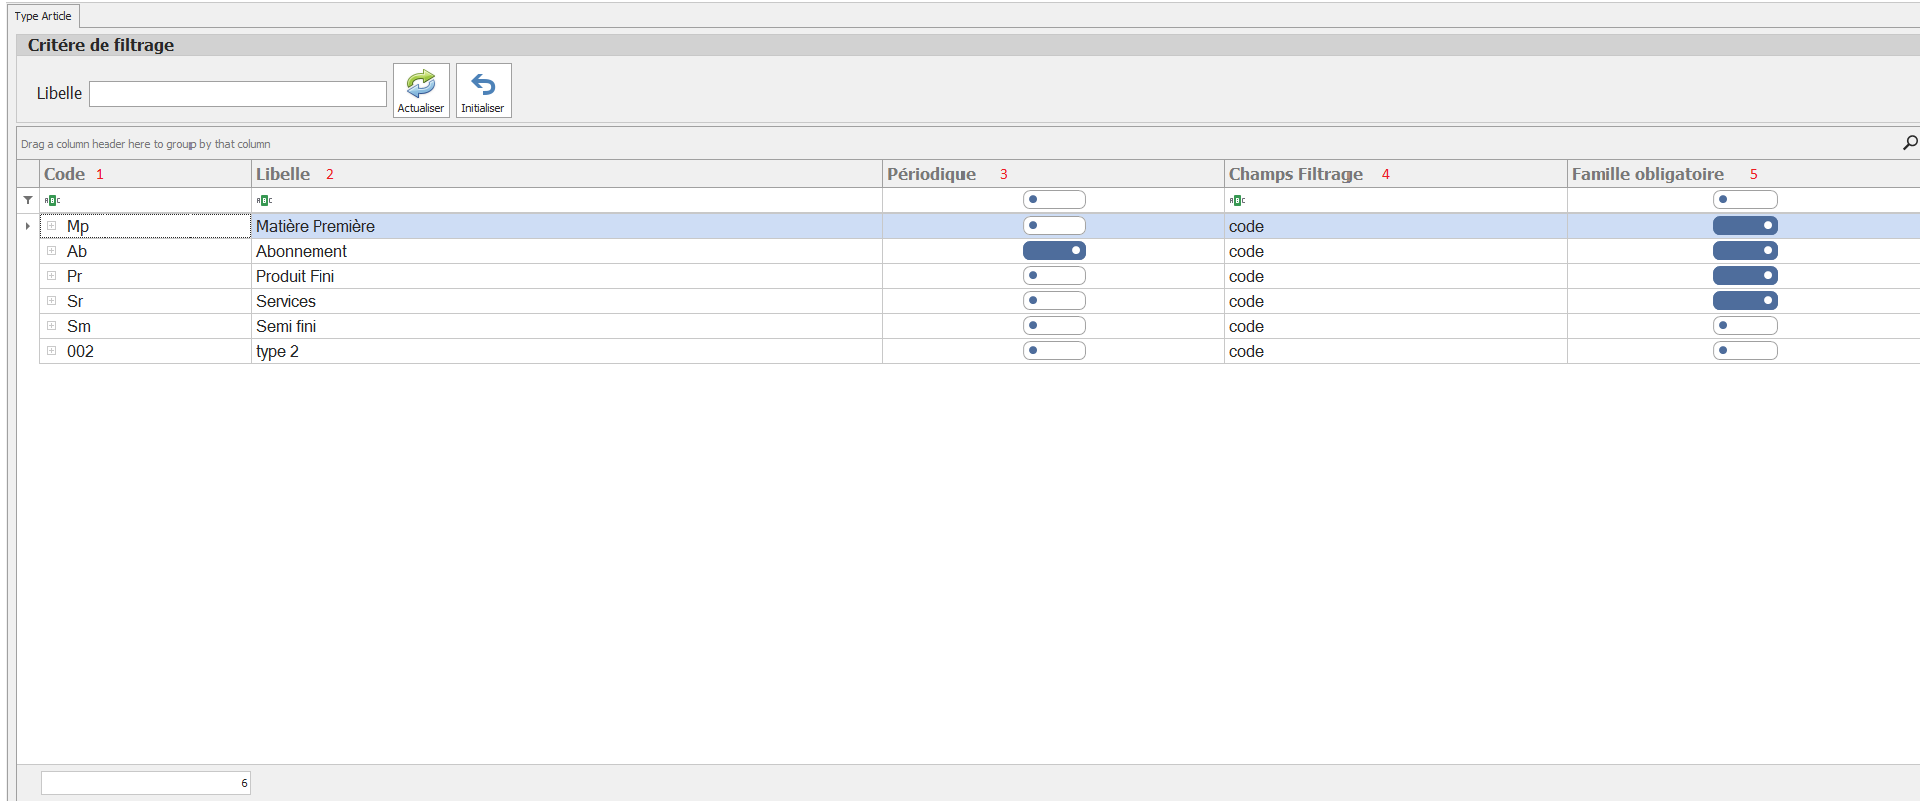1920x810 pixels.
Task: Click the row indicator arrow for Mp
Action: point(28,226)
